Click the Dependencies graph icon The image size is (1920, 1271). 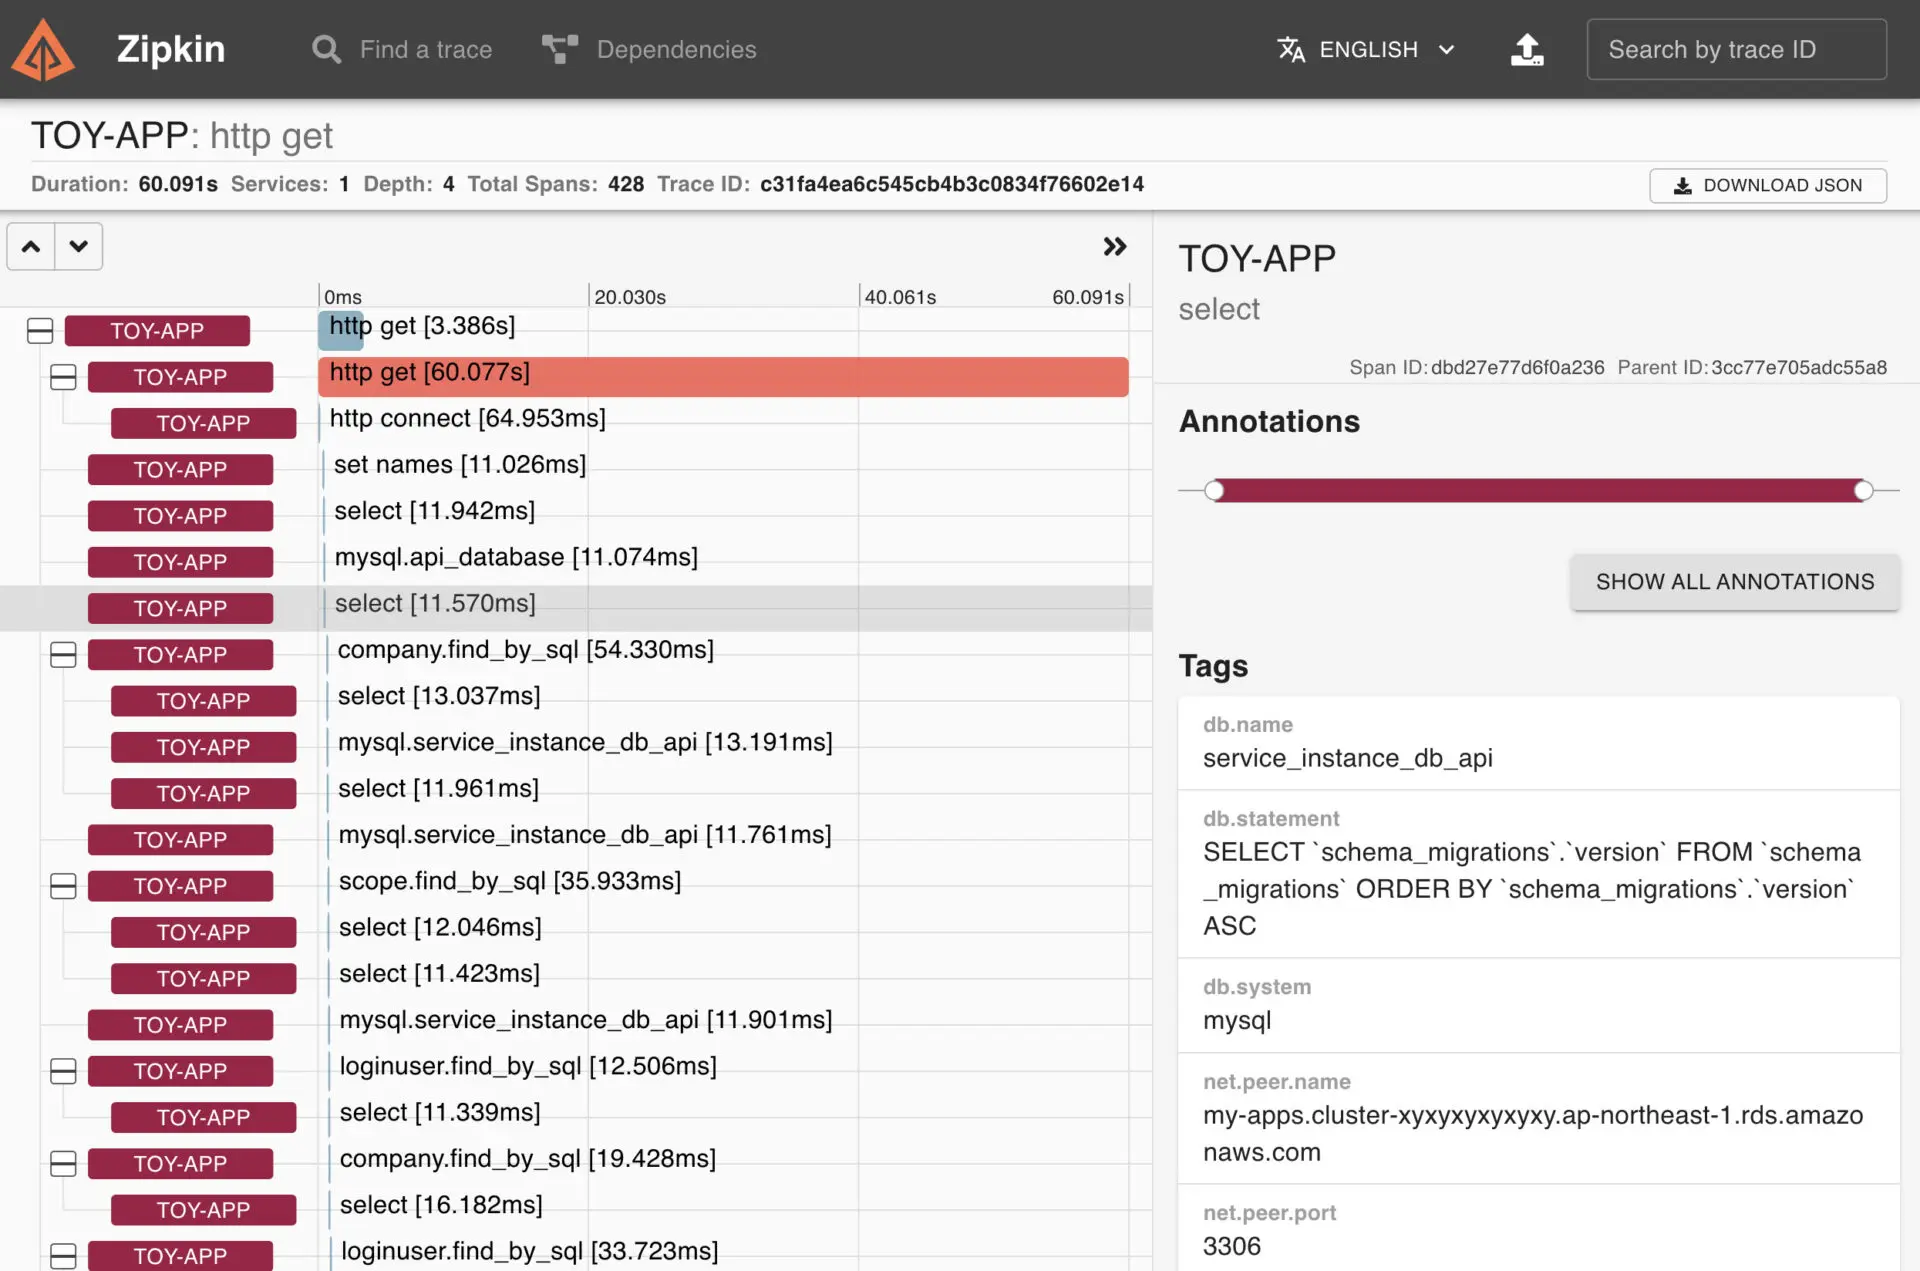pos(559,49)
